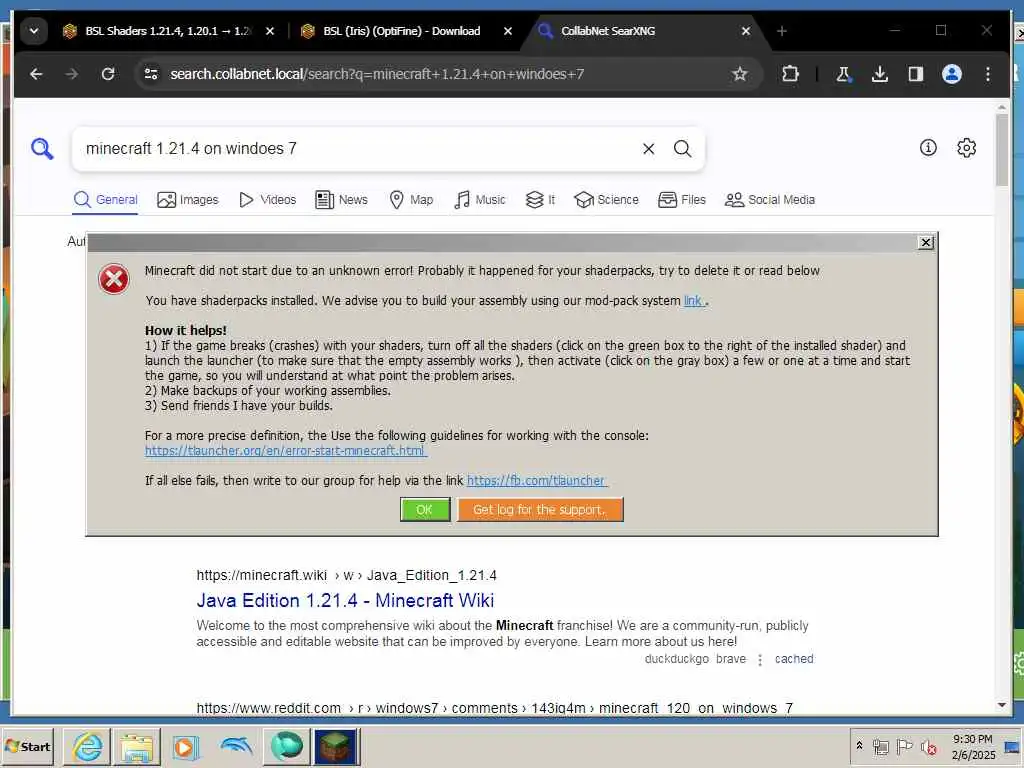Switch to the Minecraft launcher taskbar button
The height and width of the screenshot is (768, 1024).
coord(336,746)
